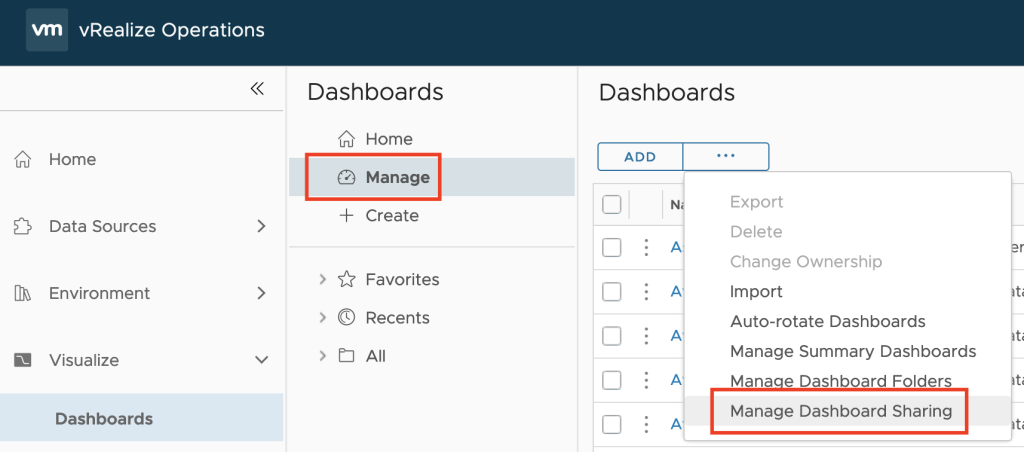Check the first dashboard row checkbox
This screenshot has width=1024, height=452.
pos(611,248)
